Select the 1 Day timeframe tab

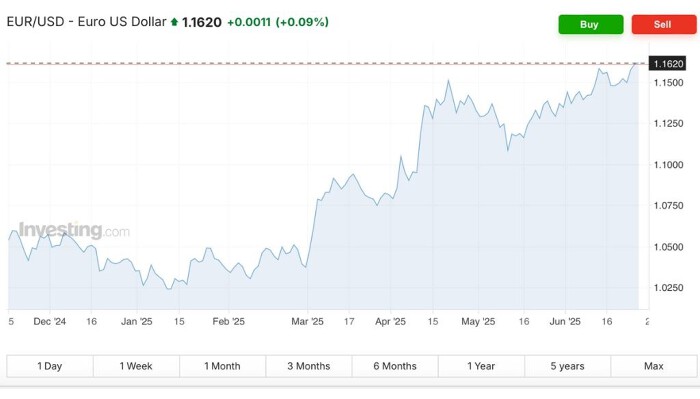click(x=50, y=366)
